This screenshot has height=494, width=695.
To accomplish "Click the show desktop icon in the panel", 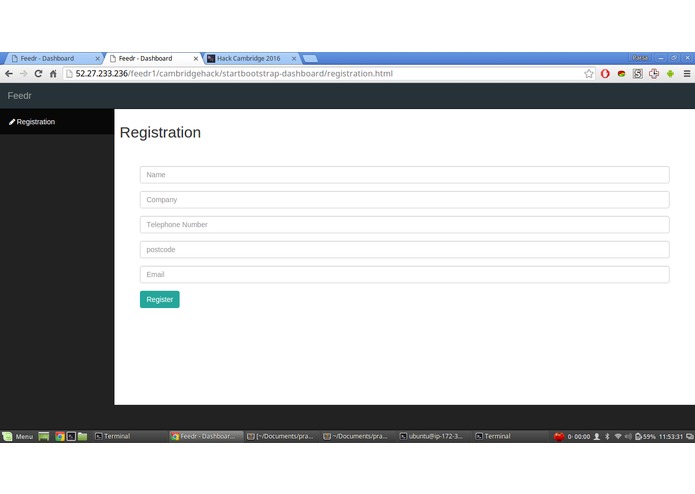I will pos(43,436).
